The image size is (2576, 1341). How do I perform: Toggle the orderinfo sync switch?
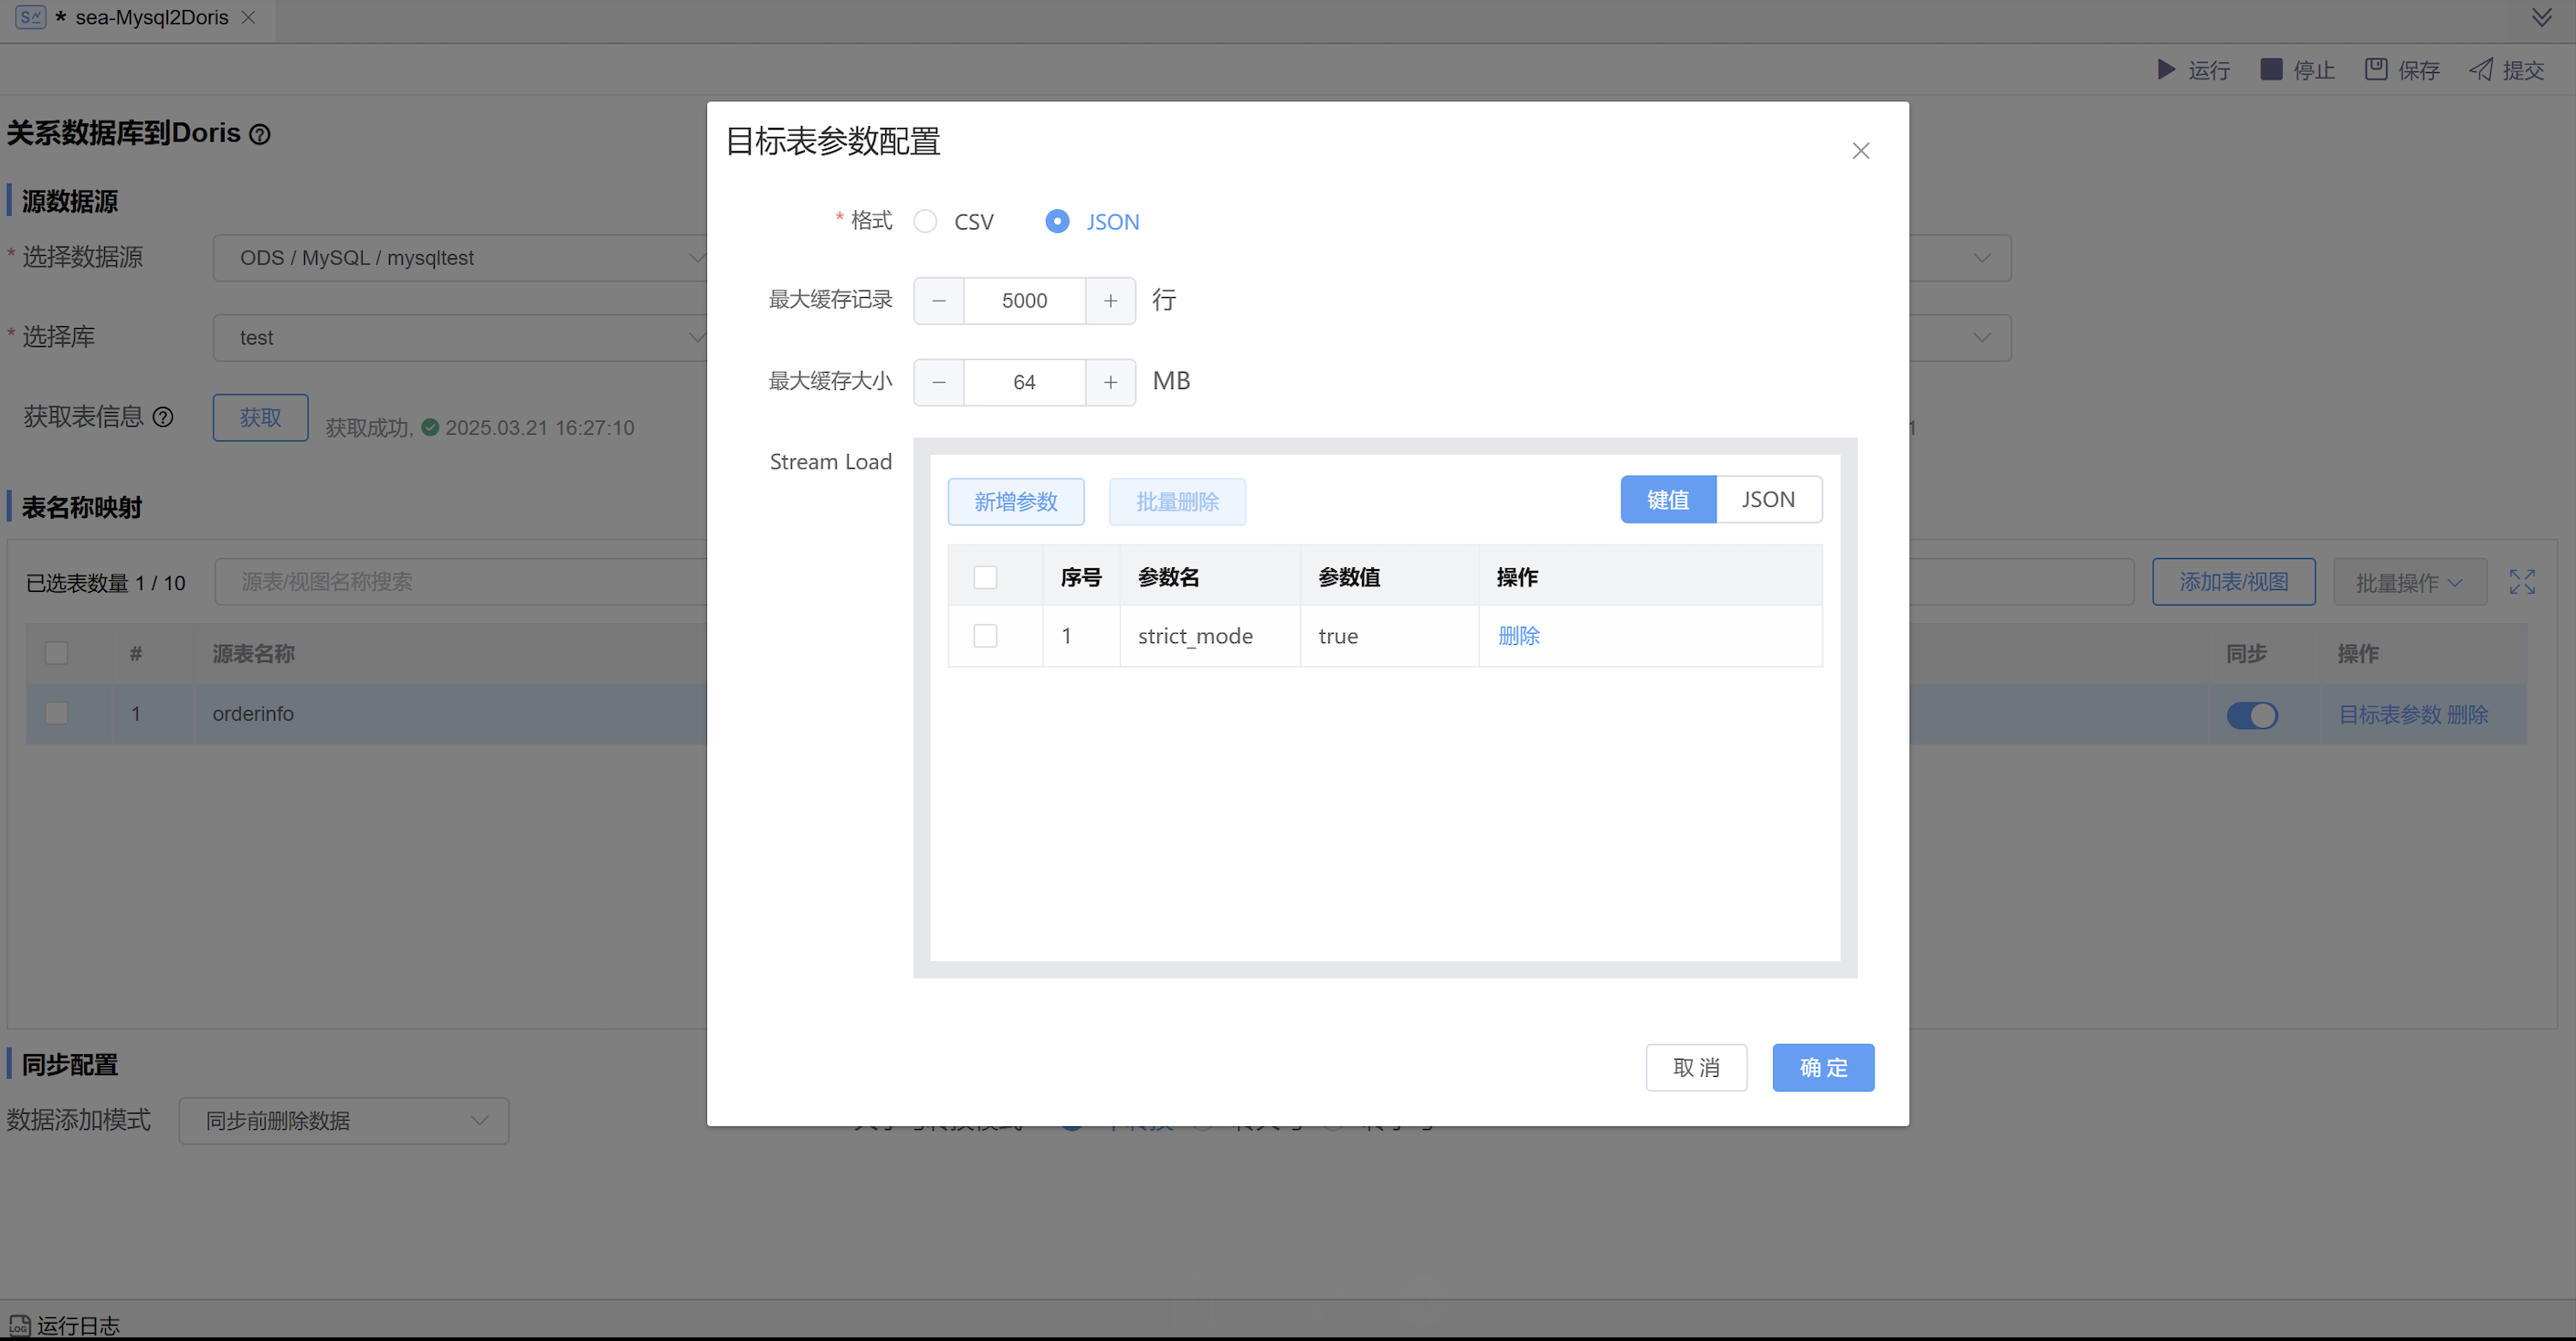(x=2251, y=715)
